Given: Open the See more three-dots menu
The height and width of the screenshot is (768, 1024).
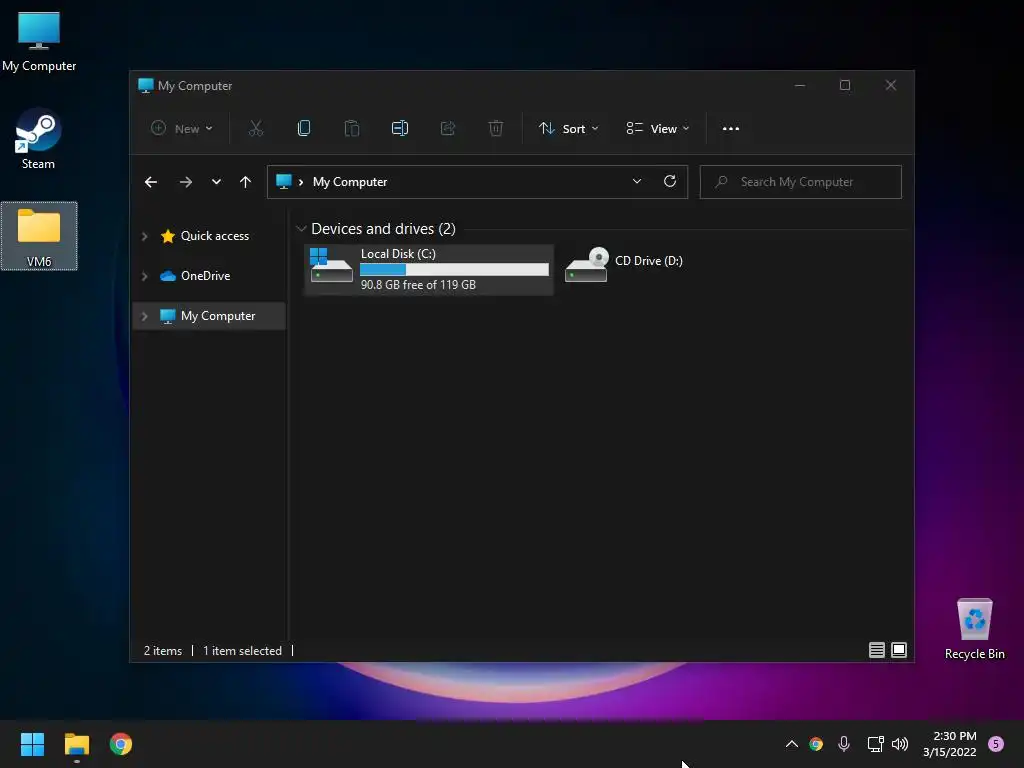Looking at the screenshot, I should tap(731, 129).
